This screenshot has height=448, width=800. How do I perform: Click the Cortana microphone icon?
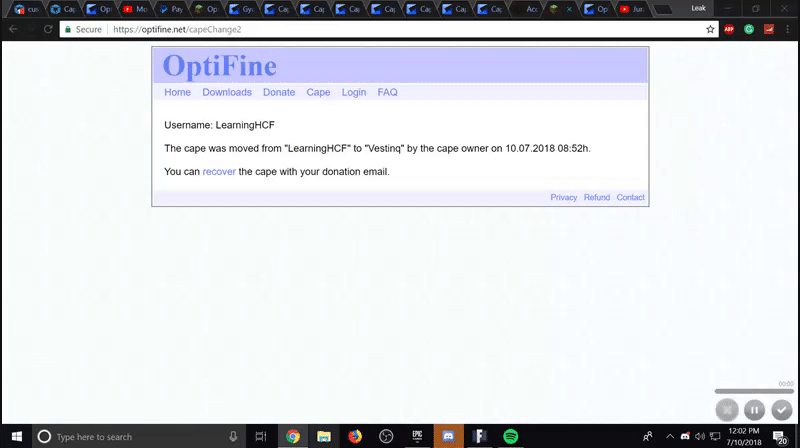pyautogui.click(x=233, y=436)
